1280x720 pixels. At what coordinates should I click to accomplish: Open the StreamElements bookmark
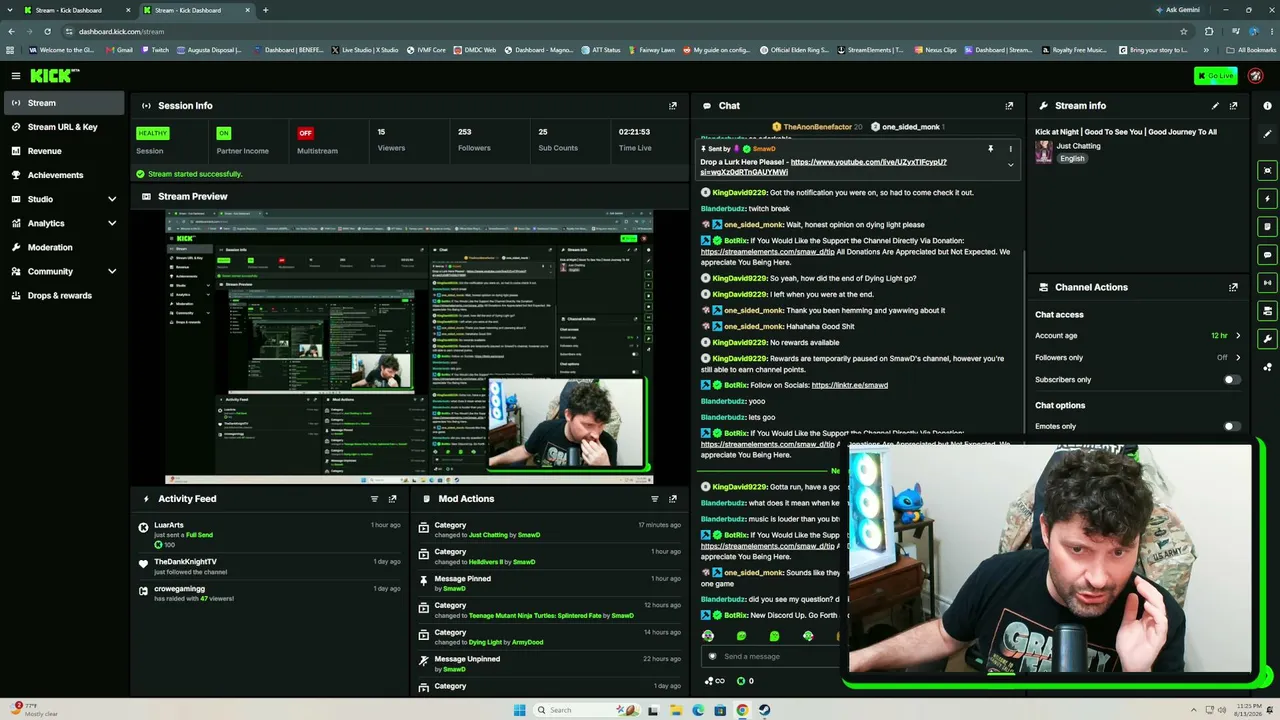coord(870,50)
